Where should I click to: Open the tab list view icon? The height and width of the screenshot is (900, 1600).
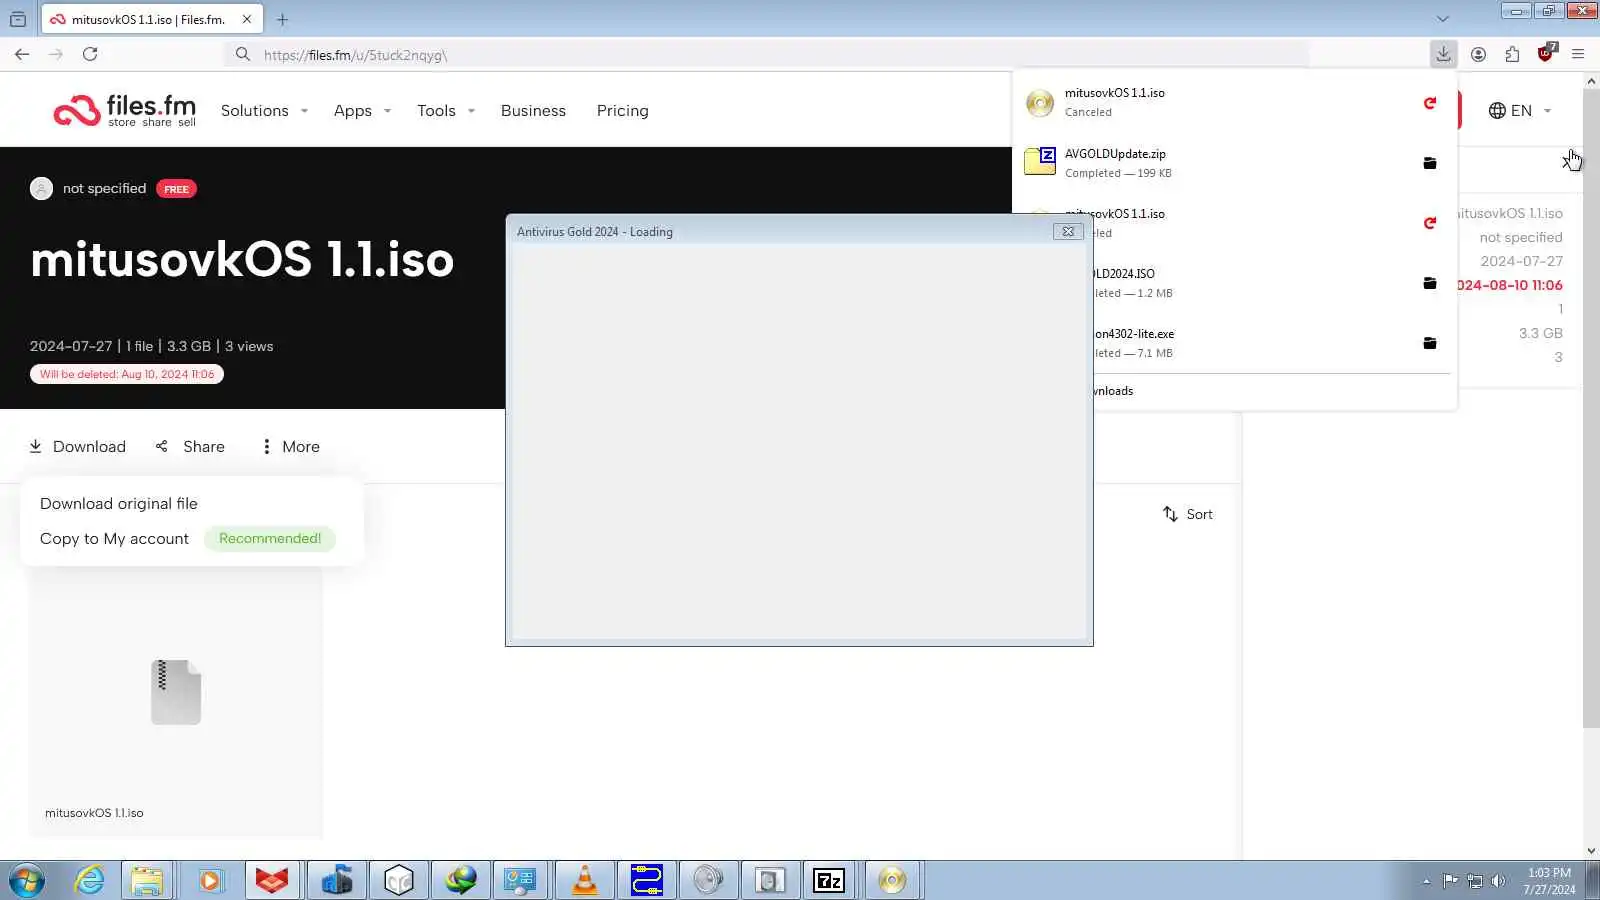tap(18, 19)
